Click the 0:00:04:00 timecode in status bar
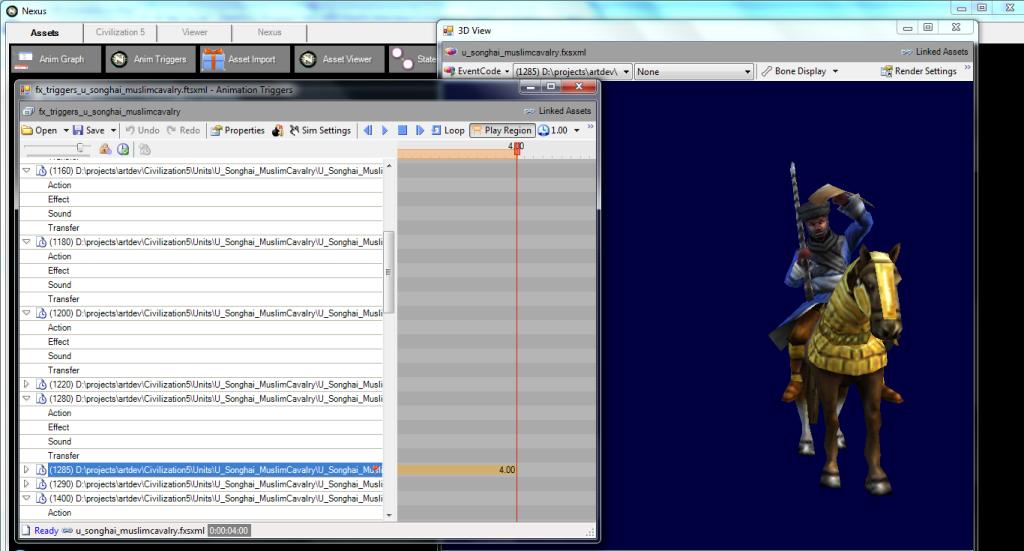 (229, 531)
